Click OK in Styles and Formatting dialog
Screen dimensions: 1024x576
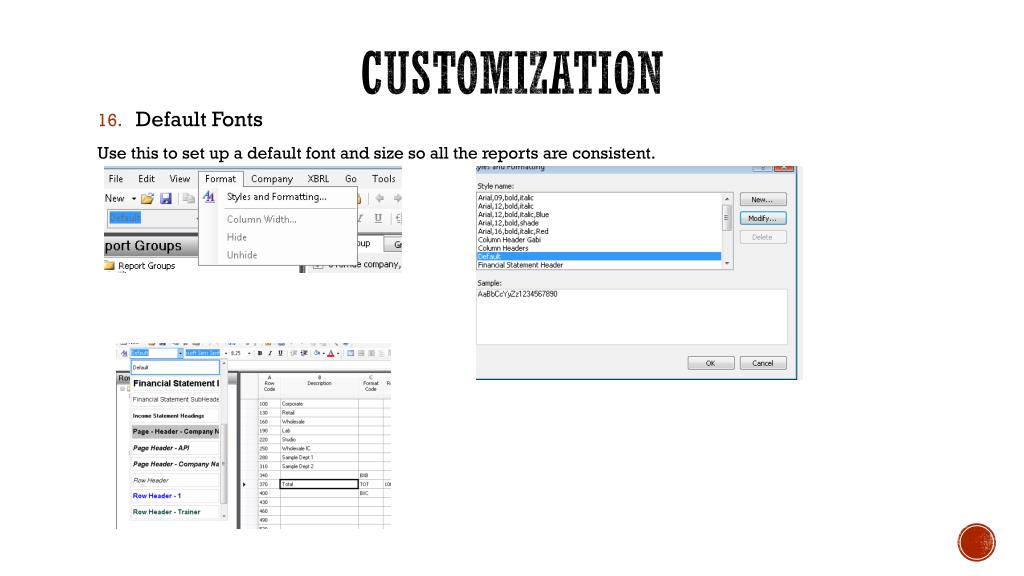[711, 363]
